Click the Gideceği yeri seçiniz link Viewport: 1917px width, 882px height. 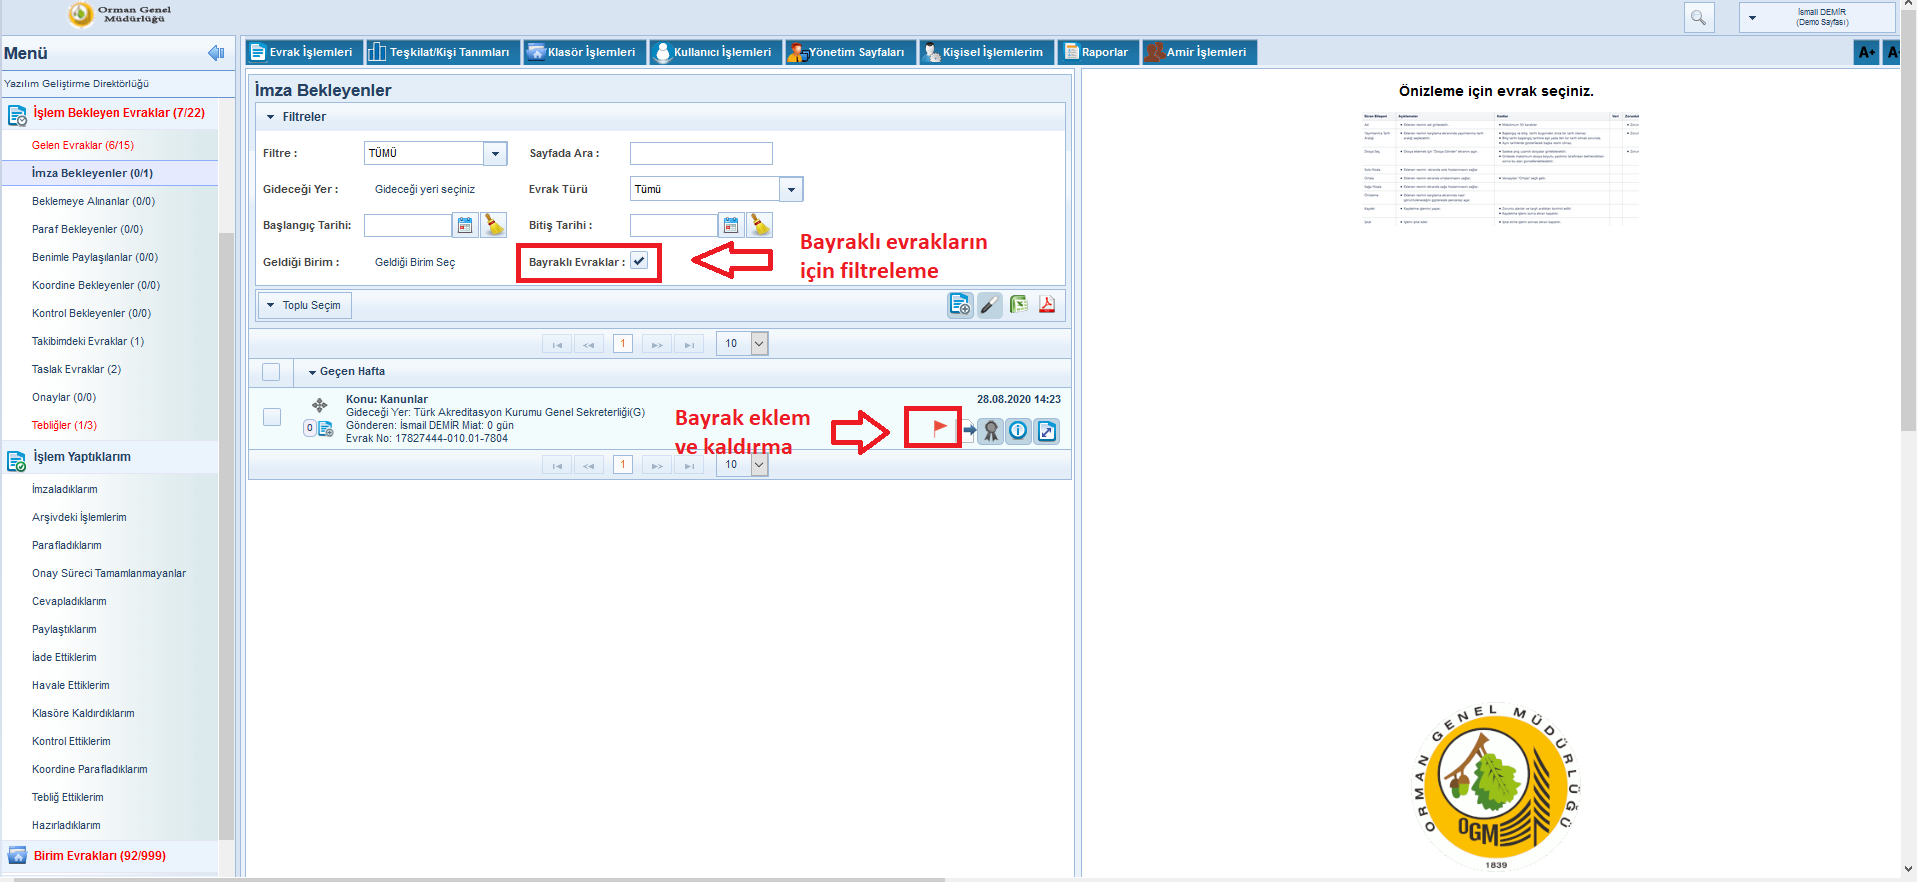click(x=425, y=189)
